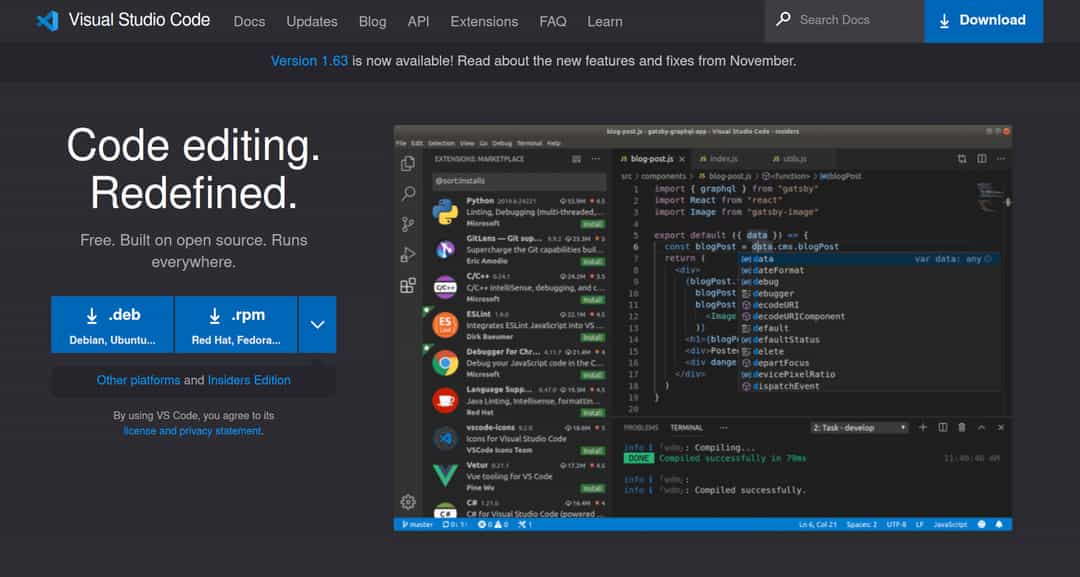Click the split editor icon in editor toolbar

point(982,159)
